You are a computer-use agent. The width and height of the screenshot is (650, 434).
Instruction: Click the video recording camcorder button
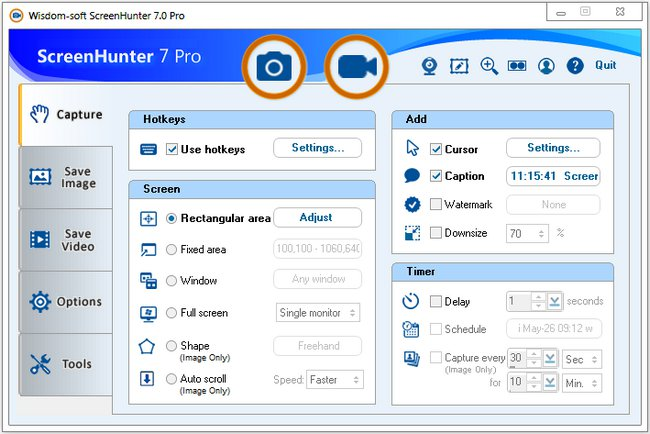[x=357, y=67]
